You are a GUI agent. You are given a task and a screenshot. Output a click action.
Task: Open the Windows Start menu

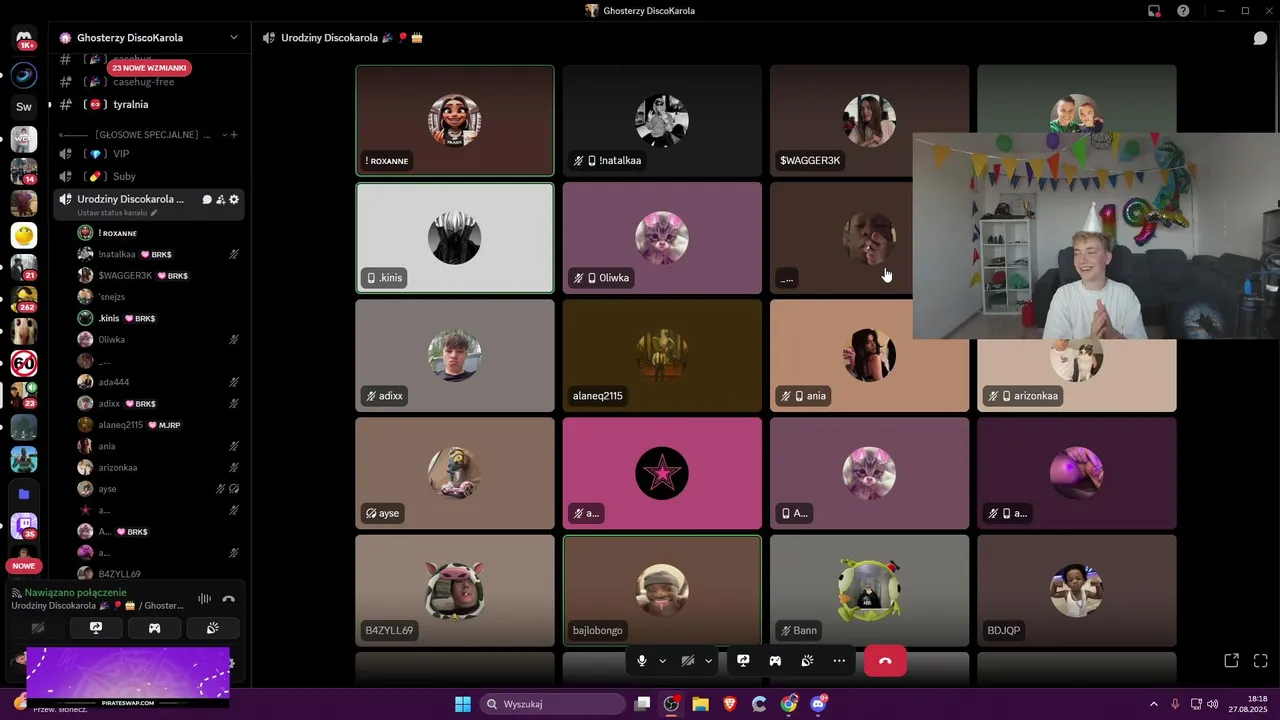(x=463, y=704)
